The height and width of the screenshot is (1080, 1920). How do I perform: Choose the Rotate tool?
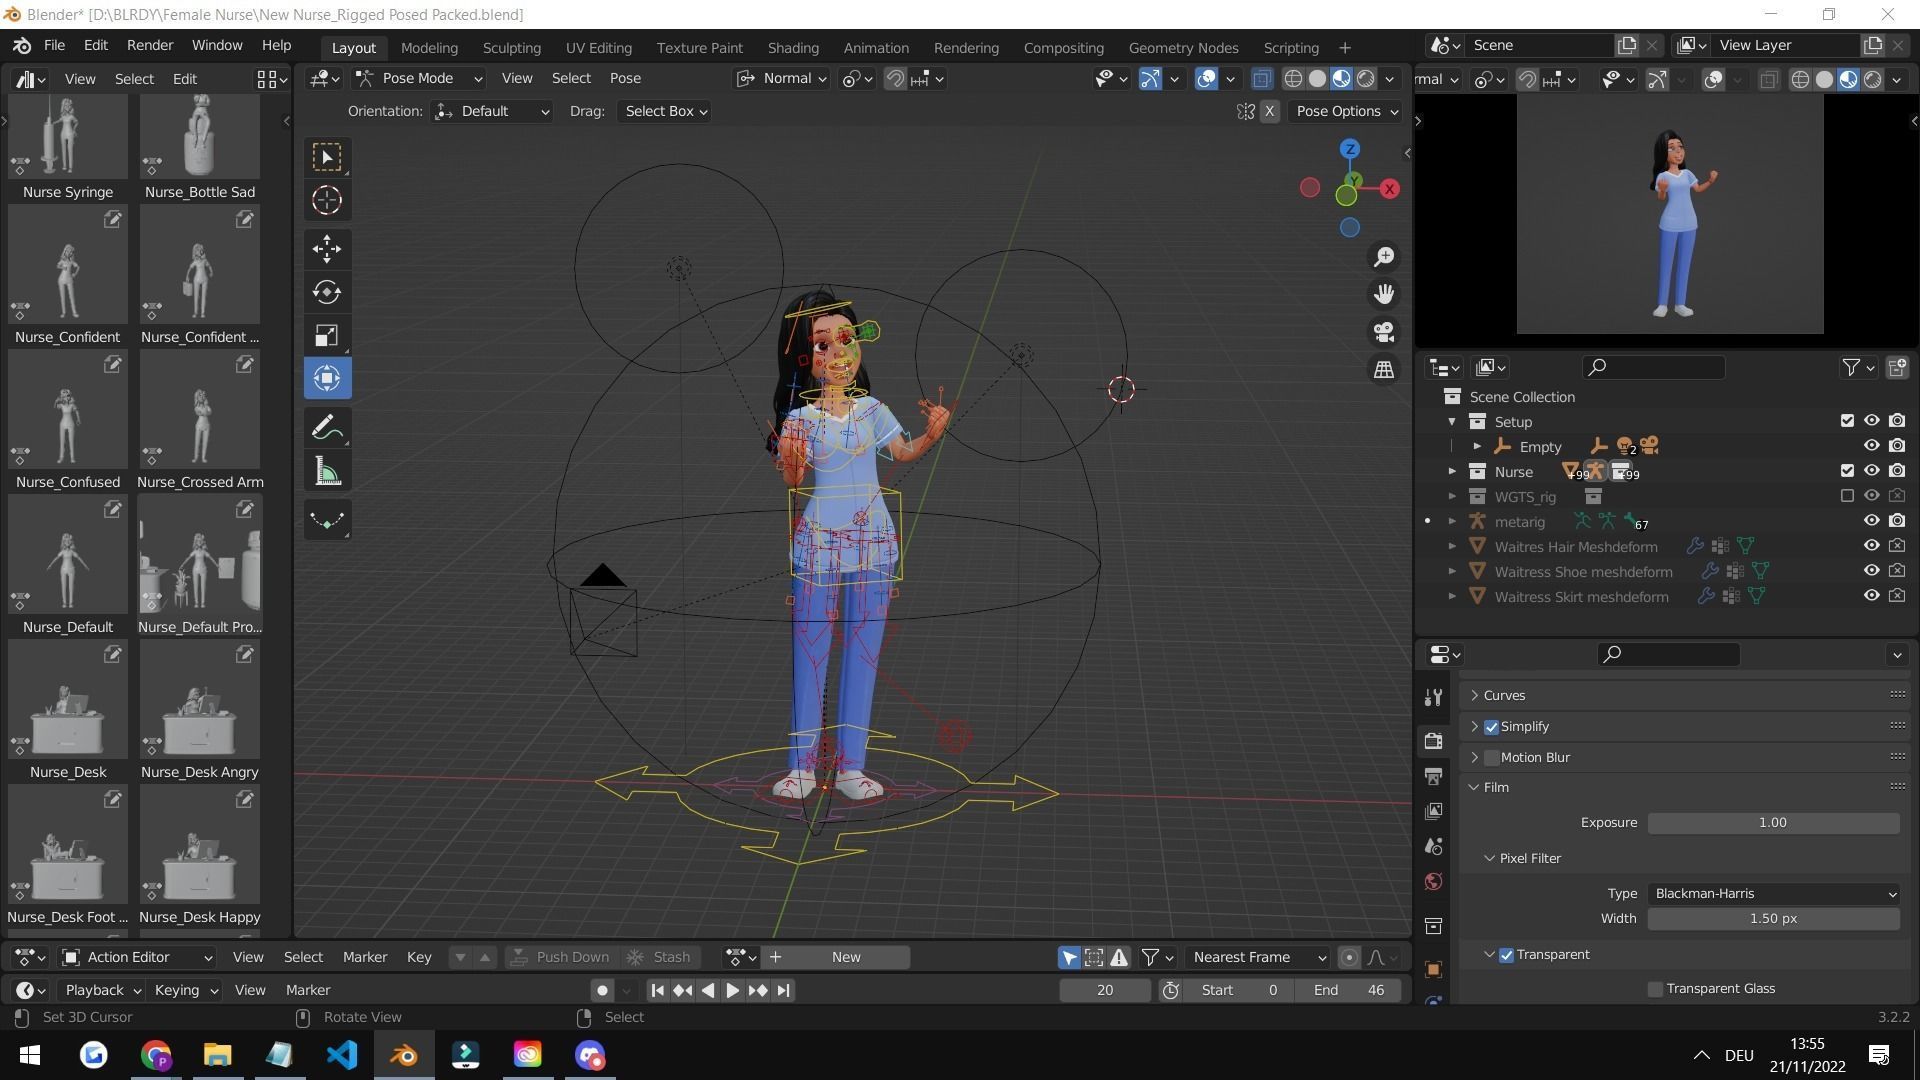327,292
